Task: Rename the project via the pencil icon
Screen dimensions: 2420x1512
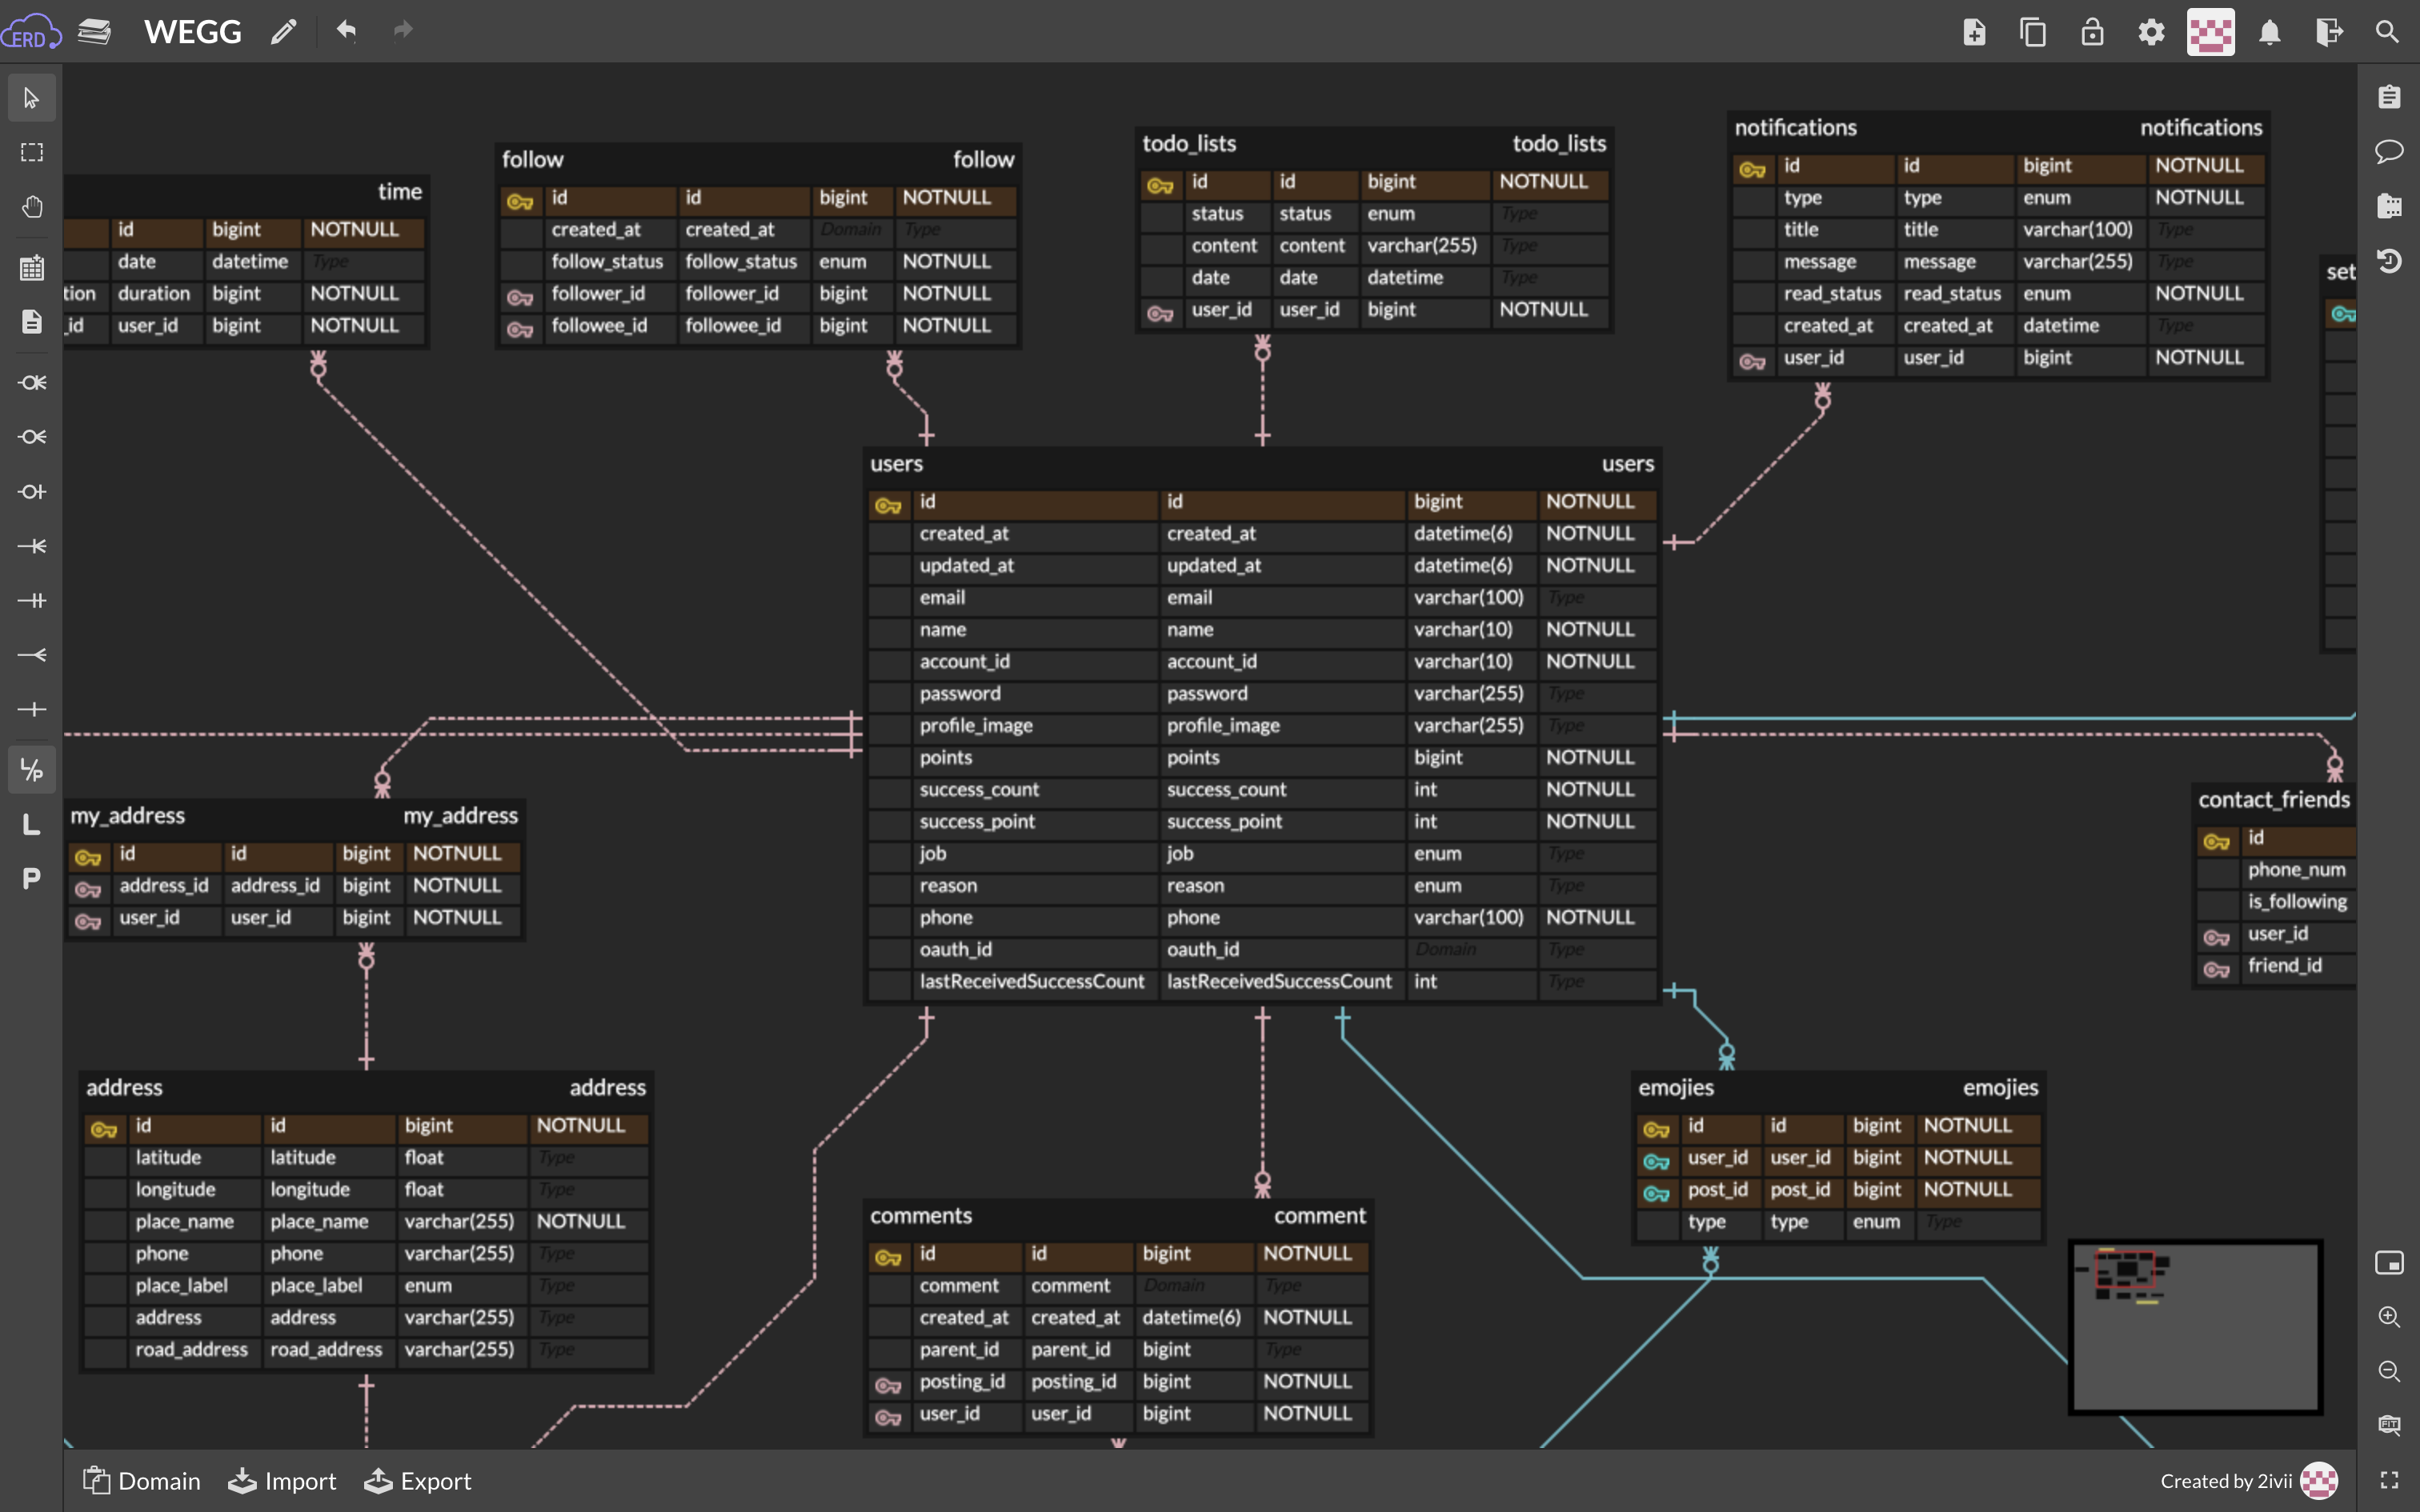Action: pos(284,33)
